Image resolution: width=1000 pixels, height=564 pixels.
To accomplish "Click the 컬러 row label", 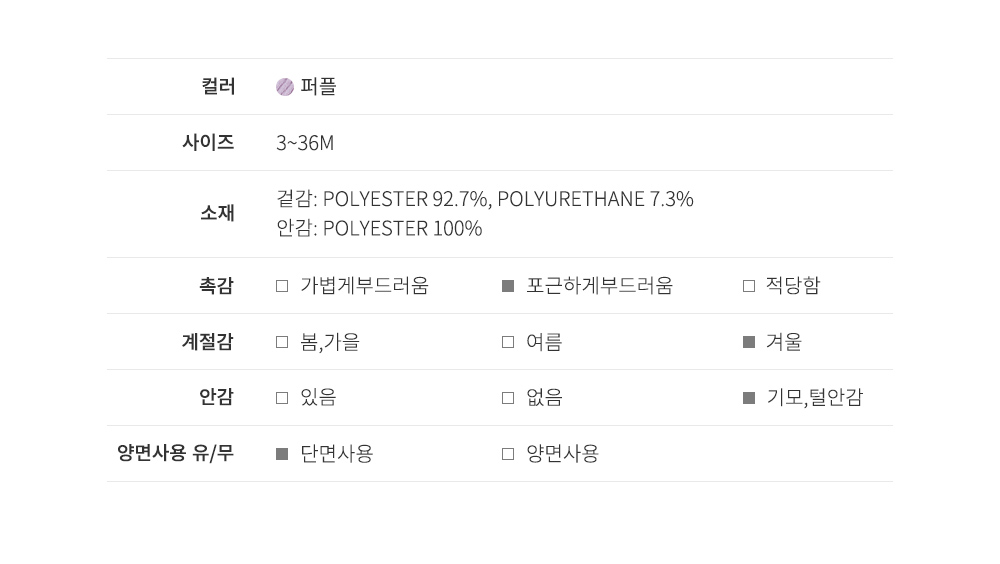I will point(218,87).
